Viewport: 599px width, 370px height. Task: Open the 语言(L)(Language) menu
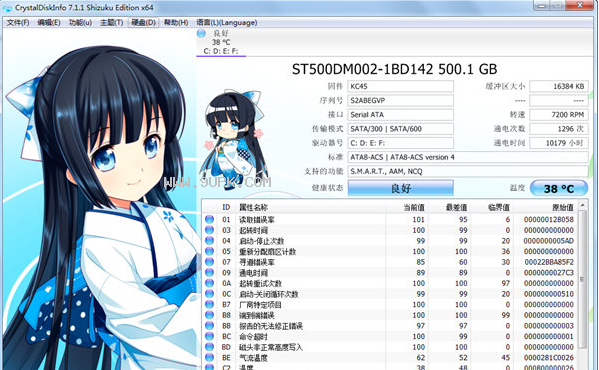point(227,23)
